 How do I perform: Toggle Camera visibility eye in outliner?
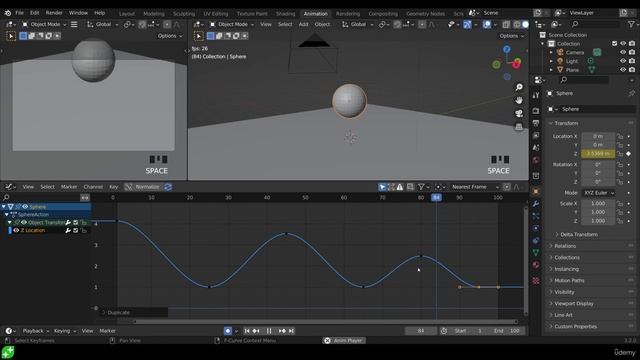pyautogui.click(x=623, y=52)
